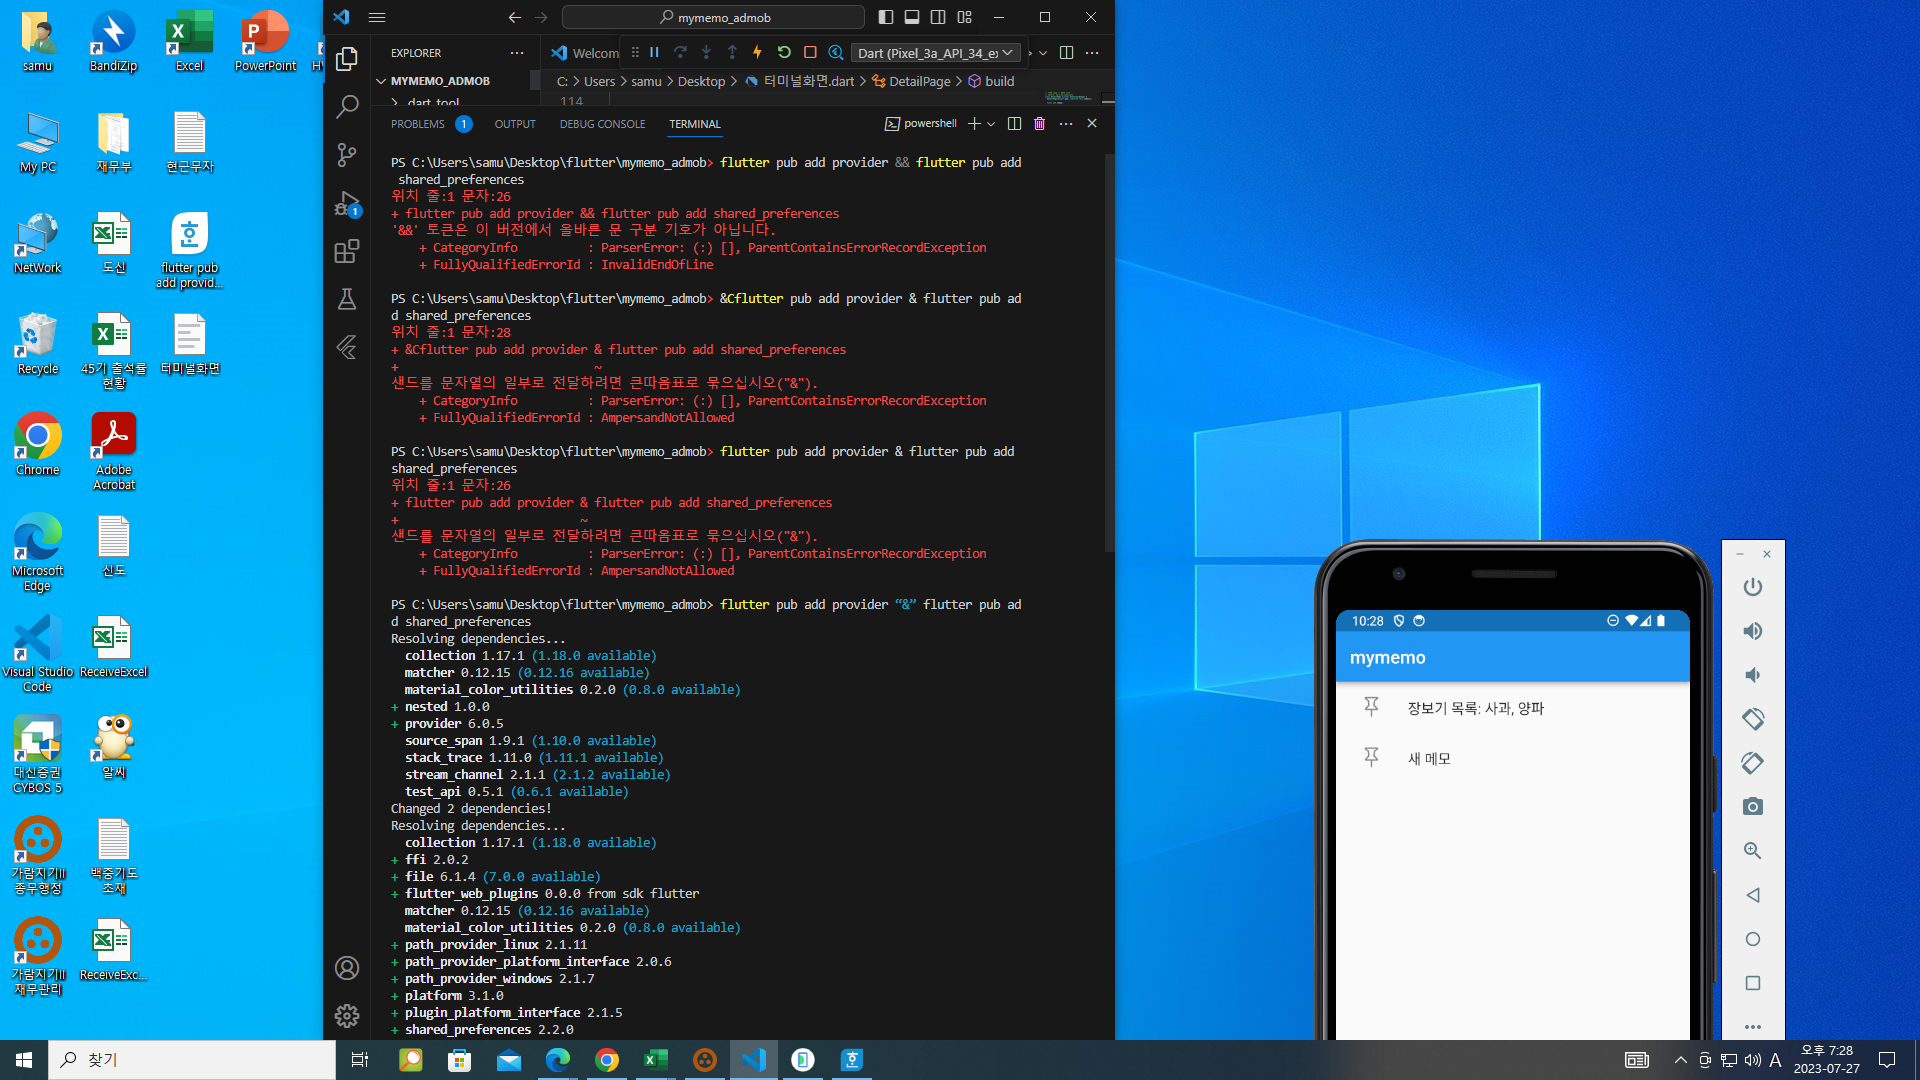Image resolution: width=1920 pixels, height=1080 pixels.
Task: Restart the debug session
Action: [x=784, y=52]
